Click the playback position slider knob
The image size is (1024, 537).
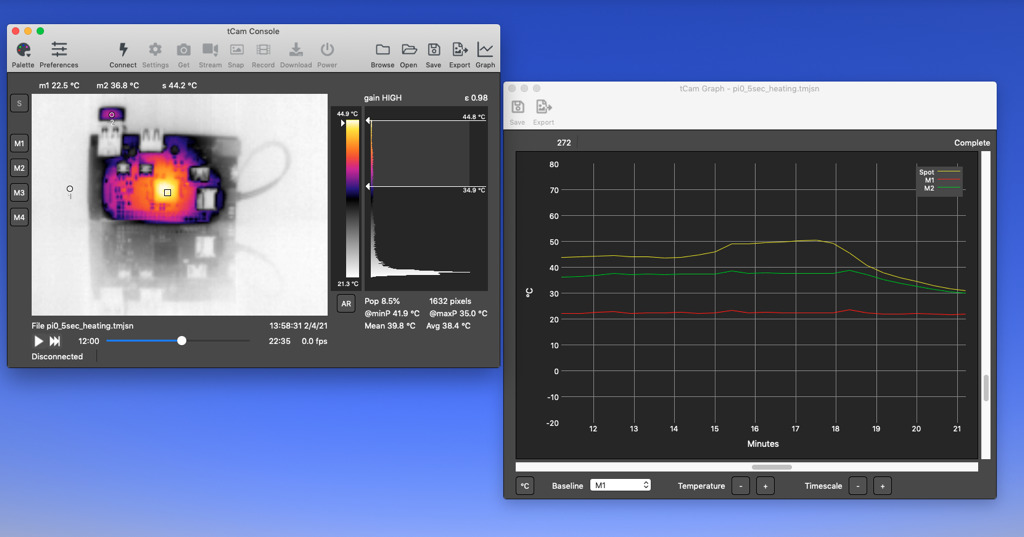(x=182, y=340)
